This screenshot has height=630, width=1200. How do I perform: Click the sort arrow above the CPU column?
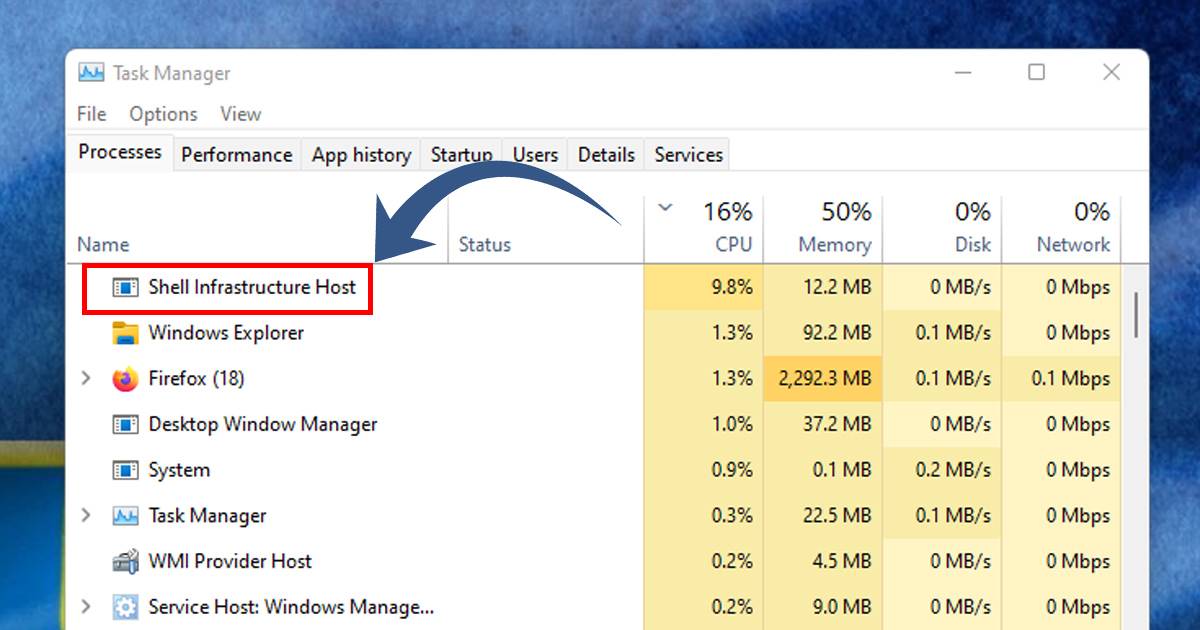666,208
